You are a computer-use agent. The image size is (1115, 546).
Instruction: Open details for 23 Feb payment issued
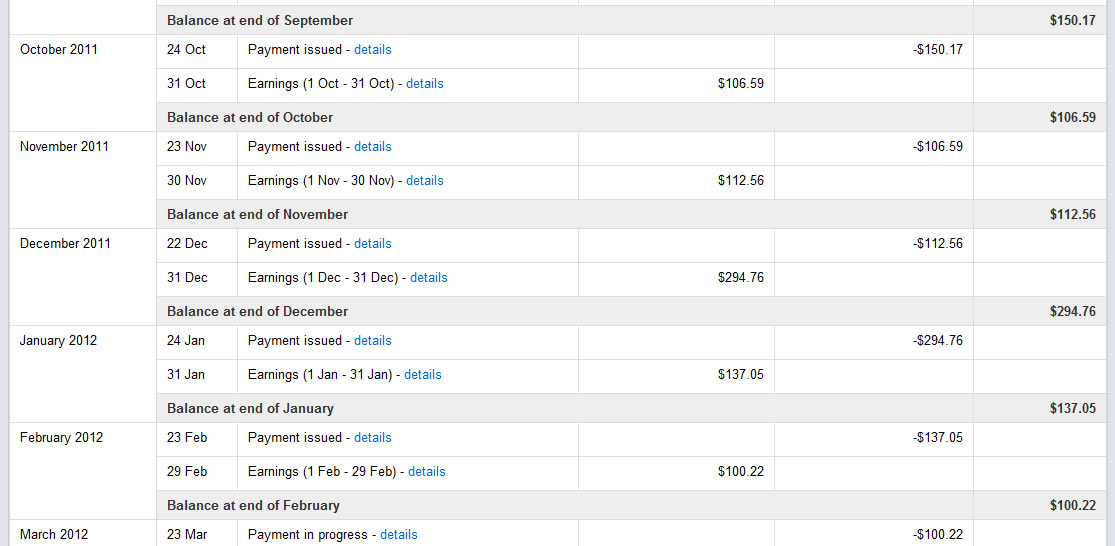point(373,437)
